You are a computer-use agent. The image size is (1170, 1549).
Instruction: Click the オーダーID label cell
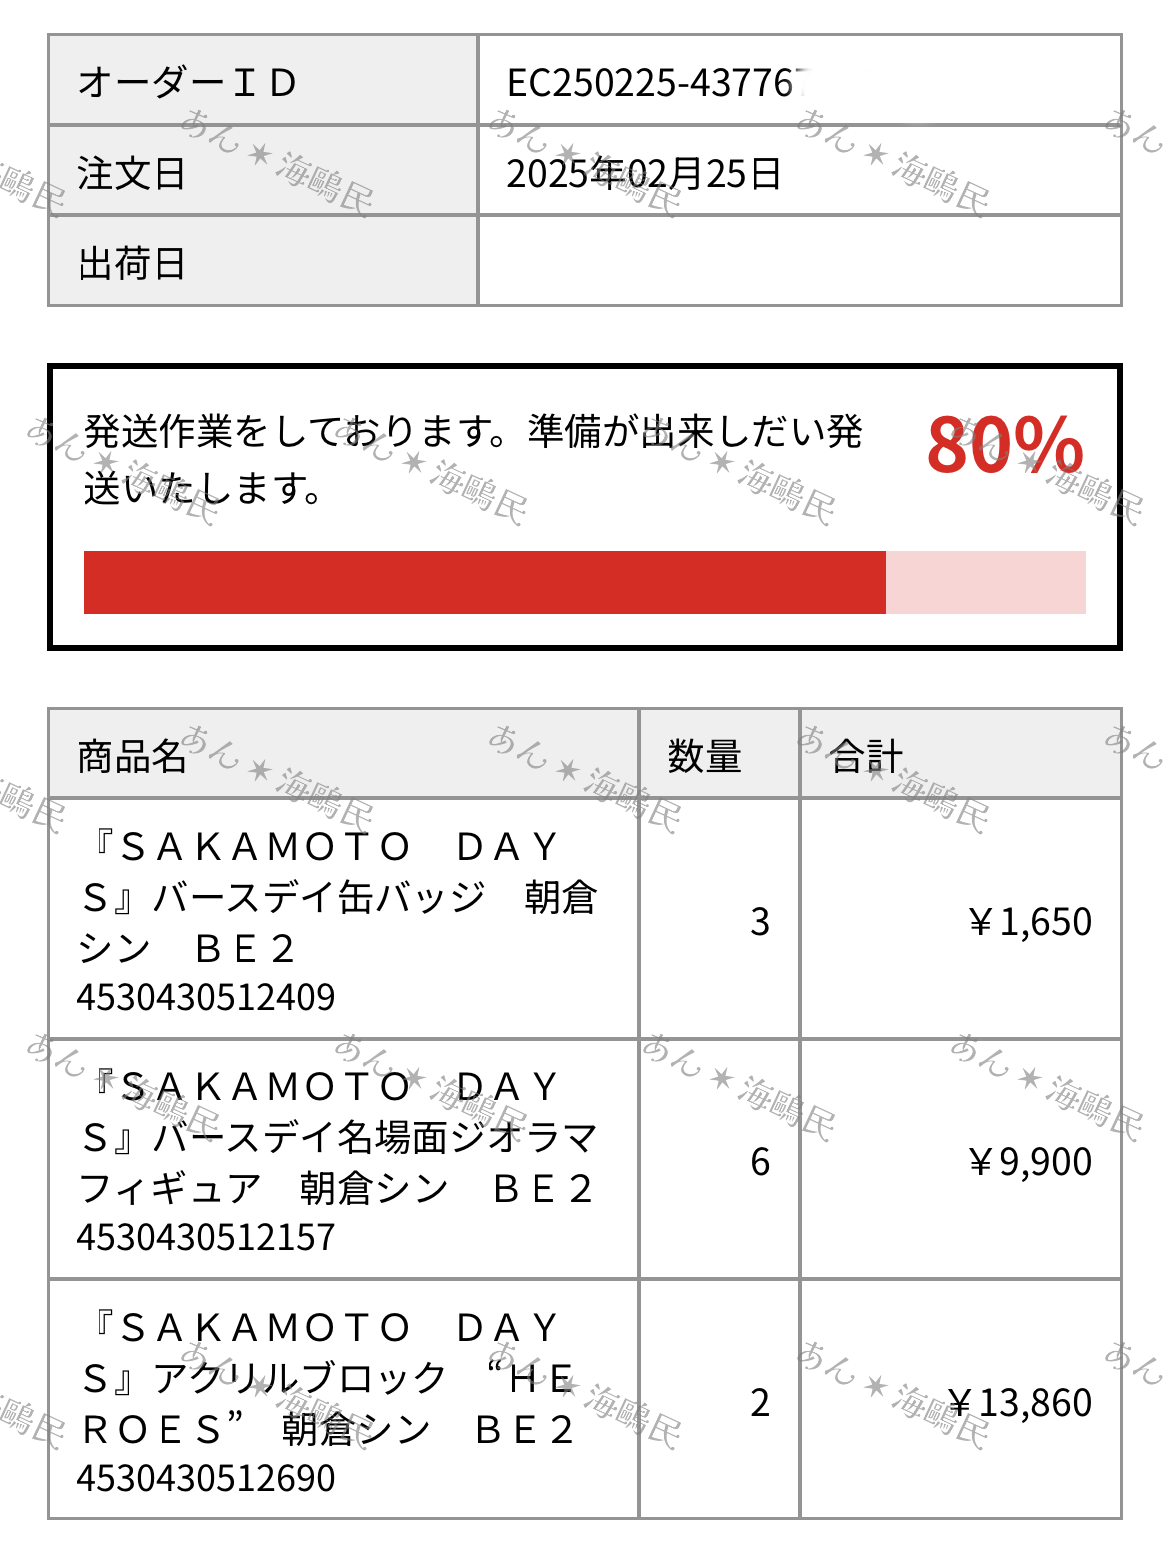(263, 80)
